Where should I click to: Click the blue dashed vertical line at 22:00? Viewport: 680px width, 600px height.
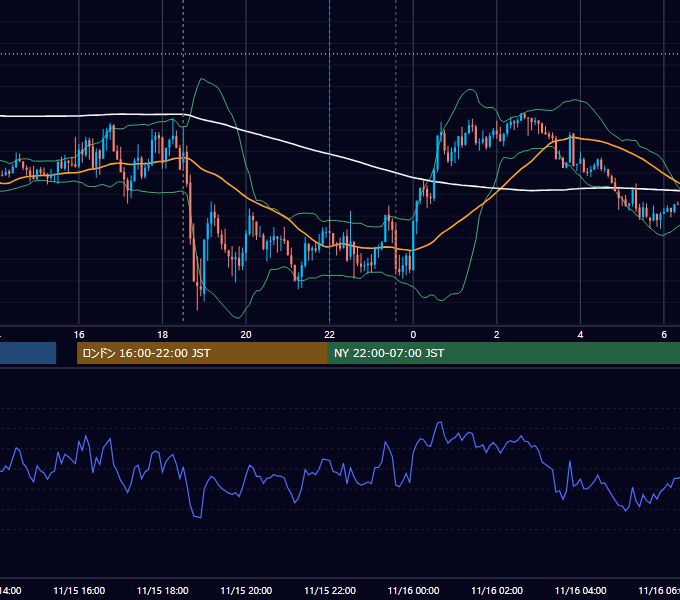pyautogui.click(x=330, y=161)
